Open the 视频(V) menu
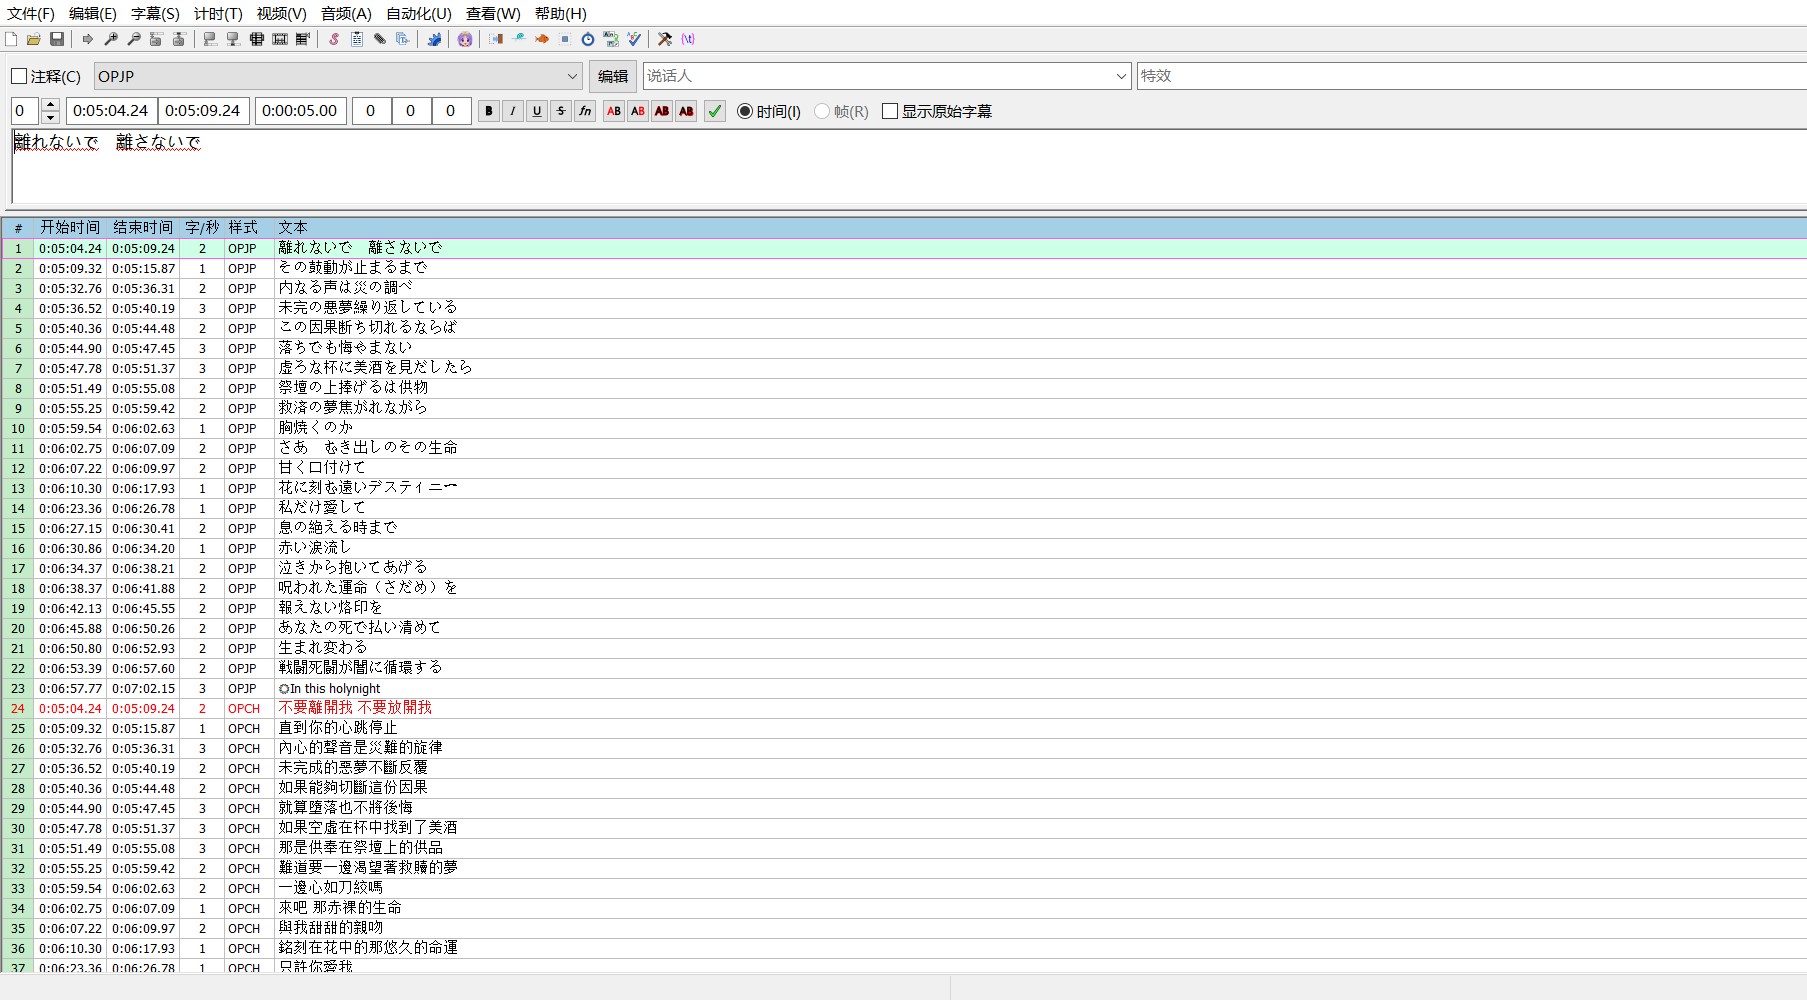The width and height of the screenshot is (1807, 1000). 281,14
